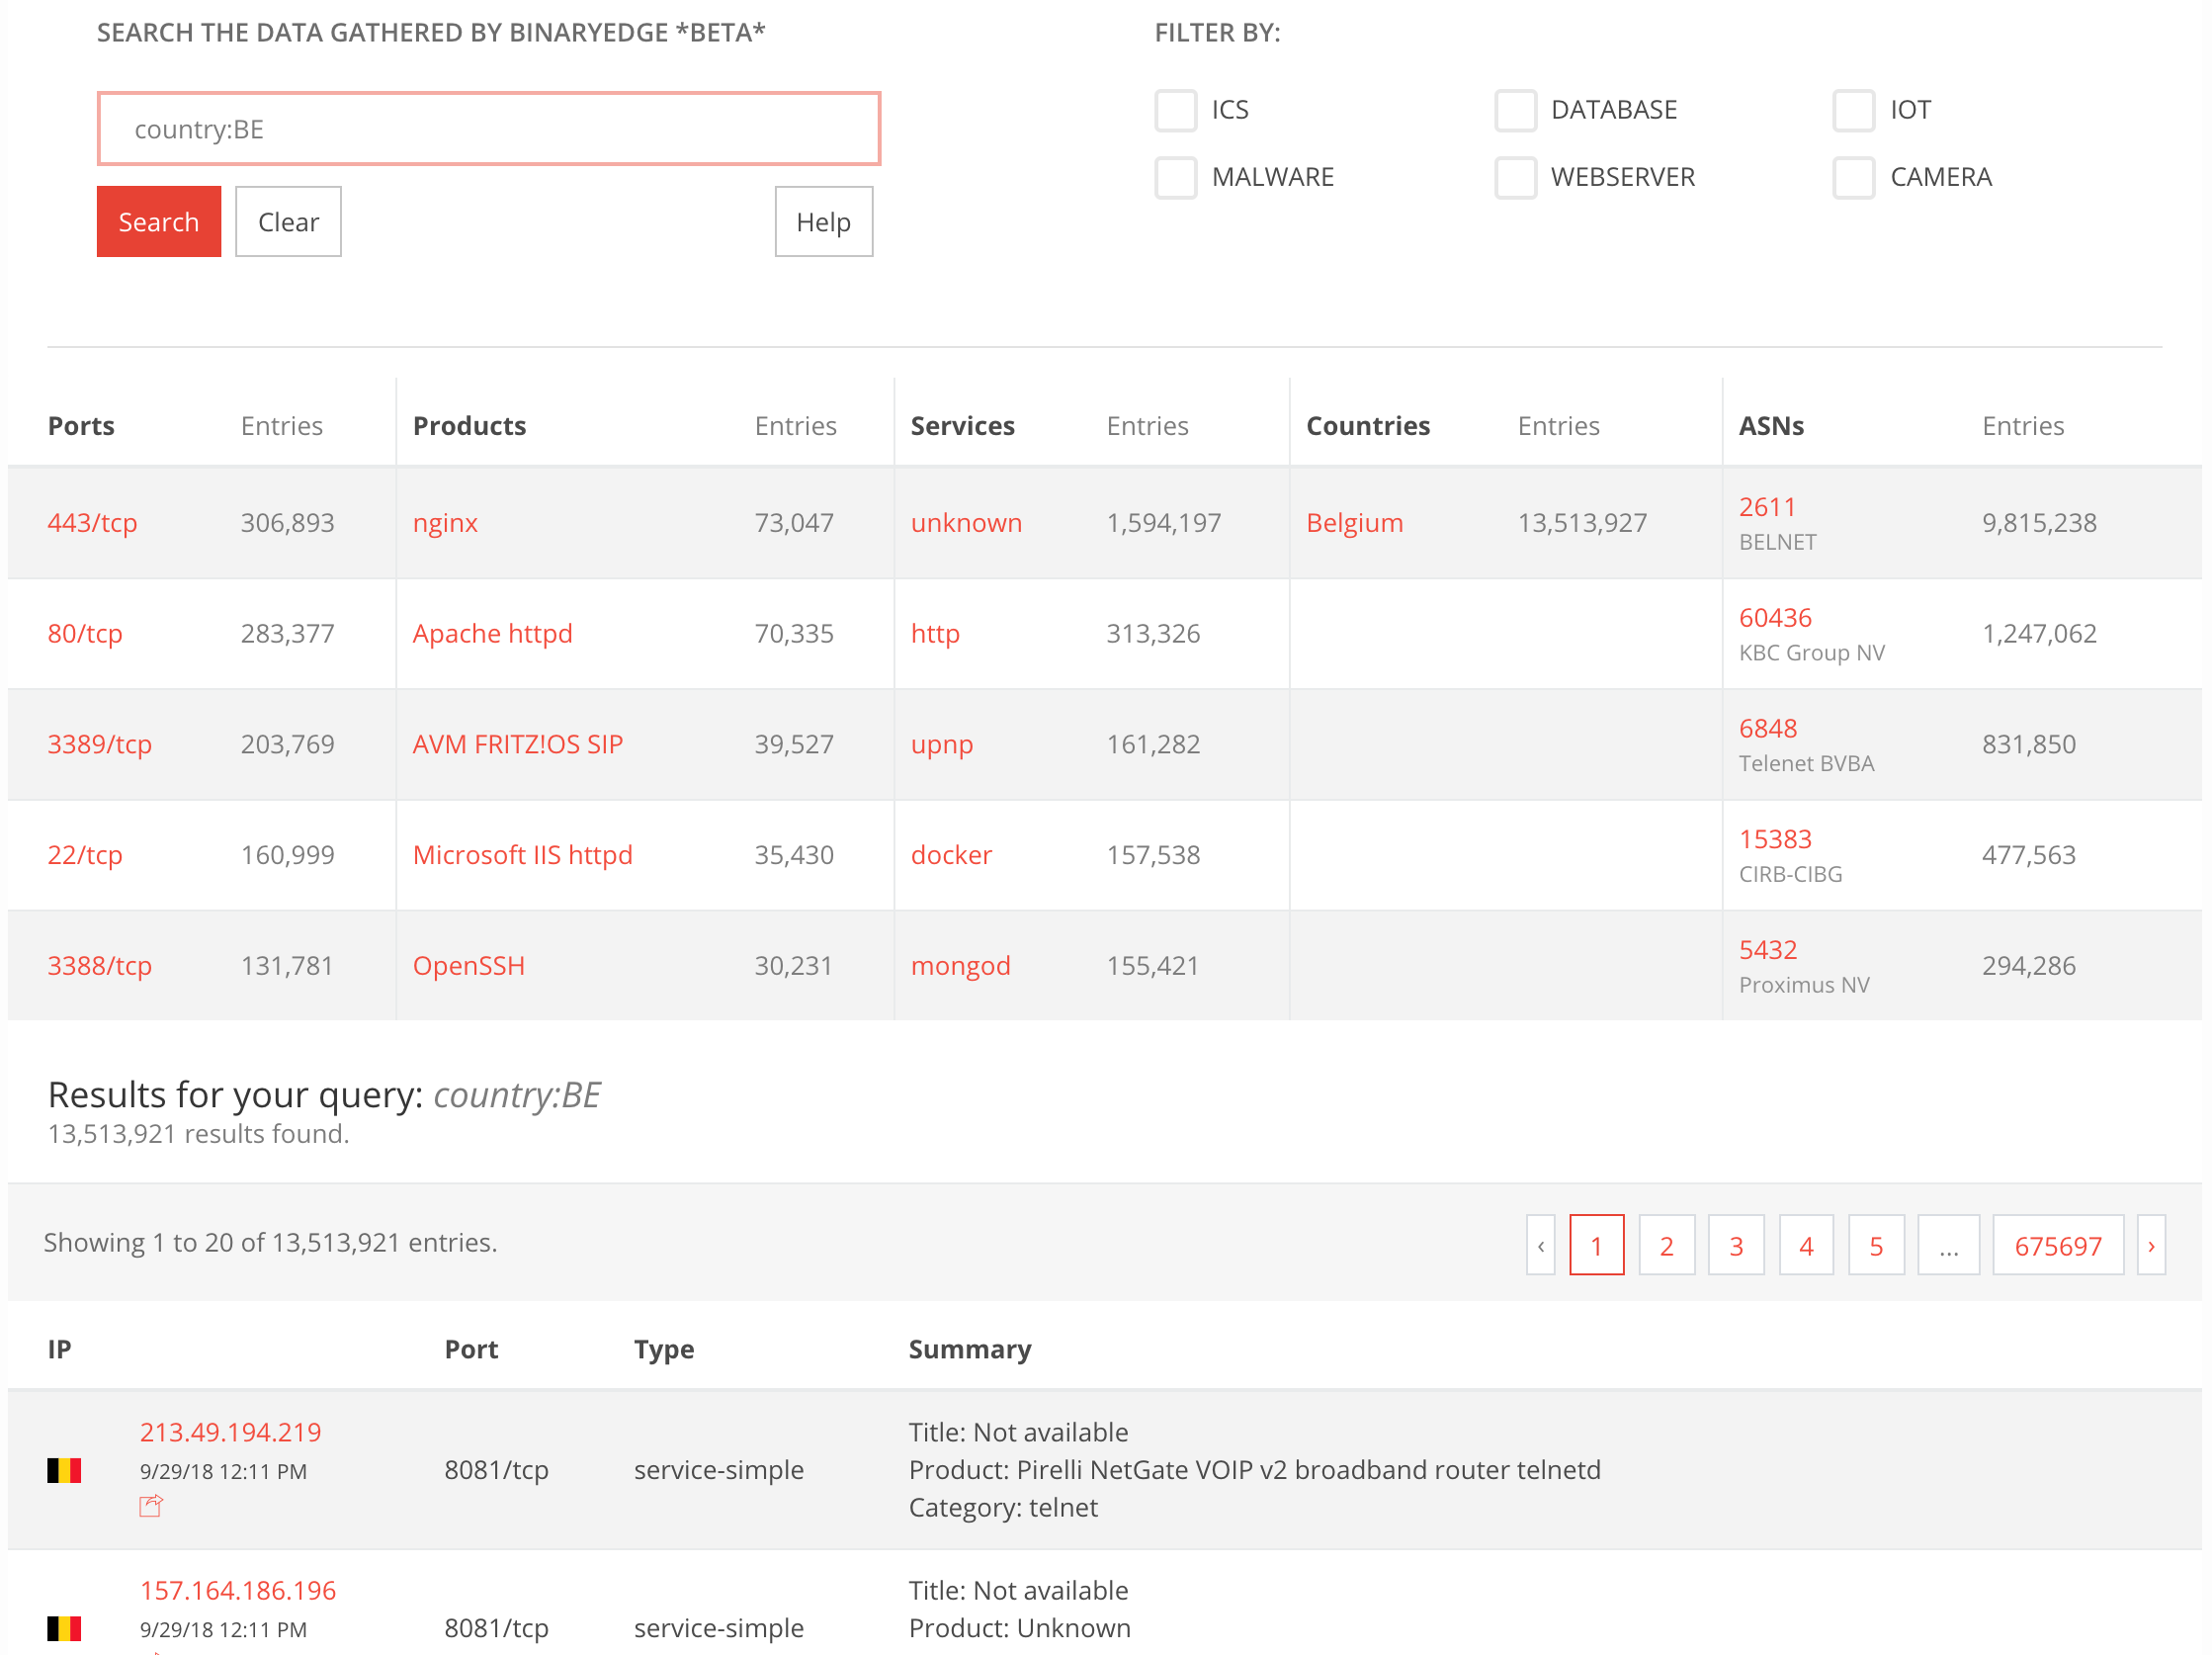Go to next page with right arrow

[2151, 1245]
